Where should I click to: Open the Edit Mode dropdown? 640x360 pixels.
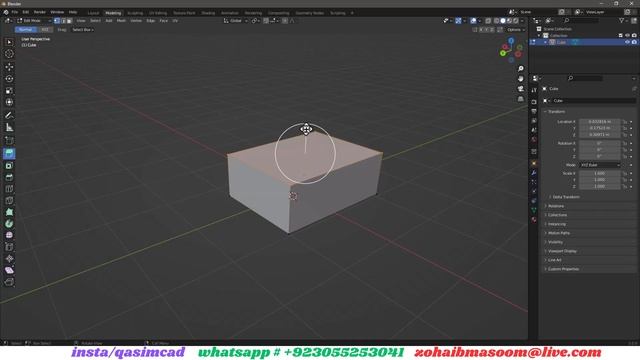tap(34, 20)
